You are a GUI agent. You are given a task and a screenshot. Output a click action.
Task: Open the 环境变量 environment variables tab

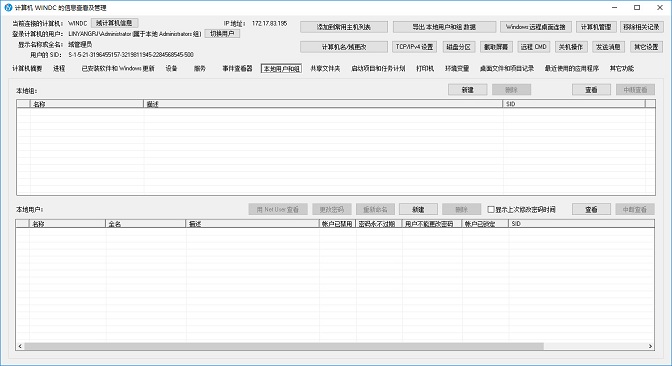point(457,69)
